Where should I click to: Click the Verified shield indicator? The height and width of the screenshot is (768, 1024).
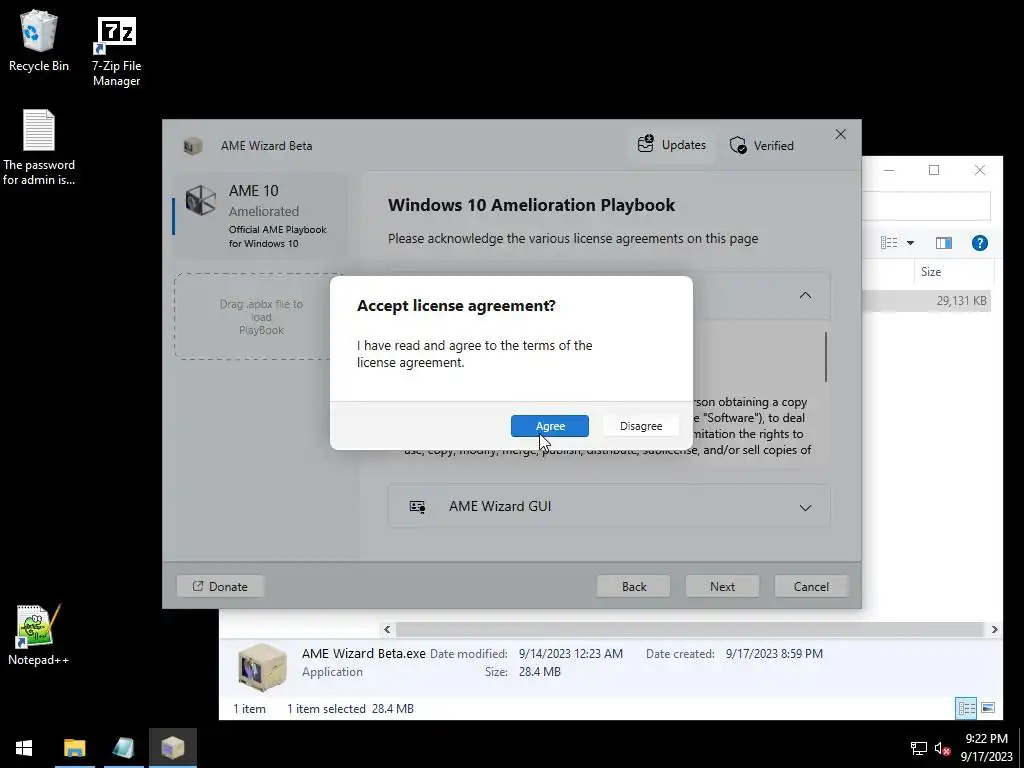762,145
